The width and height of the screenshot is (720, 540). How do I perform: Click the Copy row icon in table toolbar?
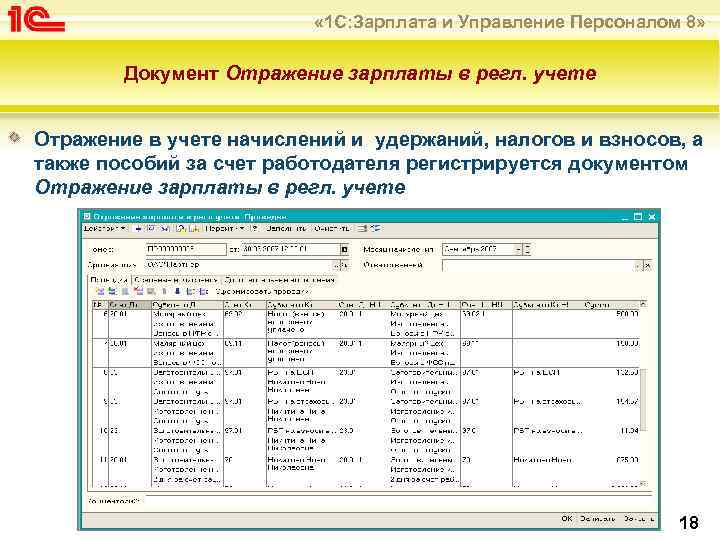[112, 291]
